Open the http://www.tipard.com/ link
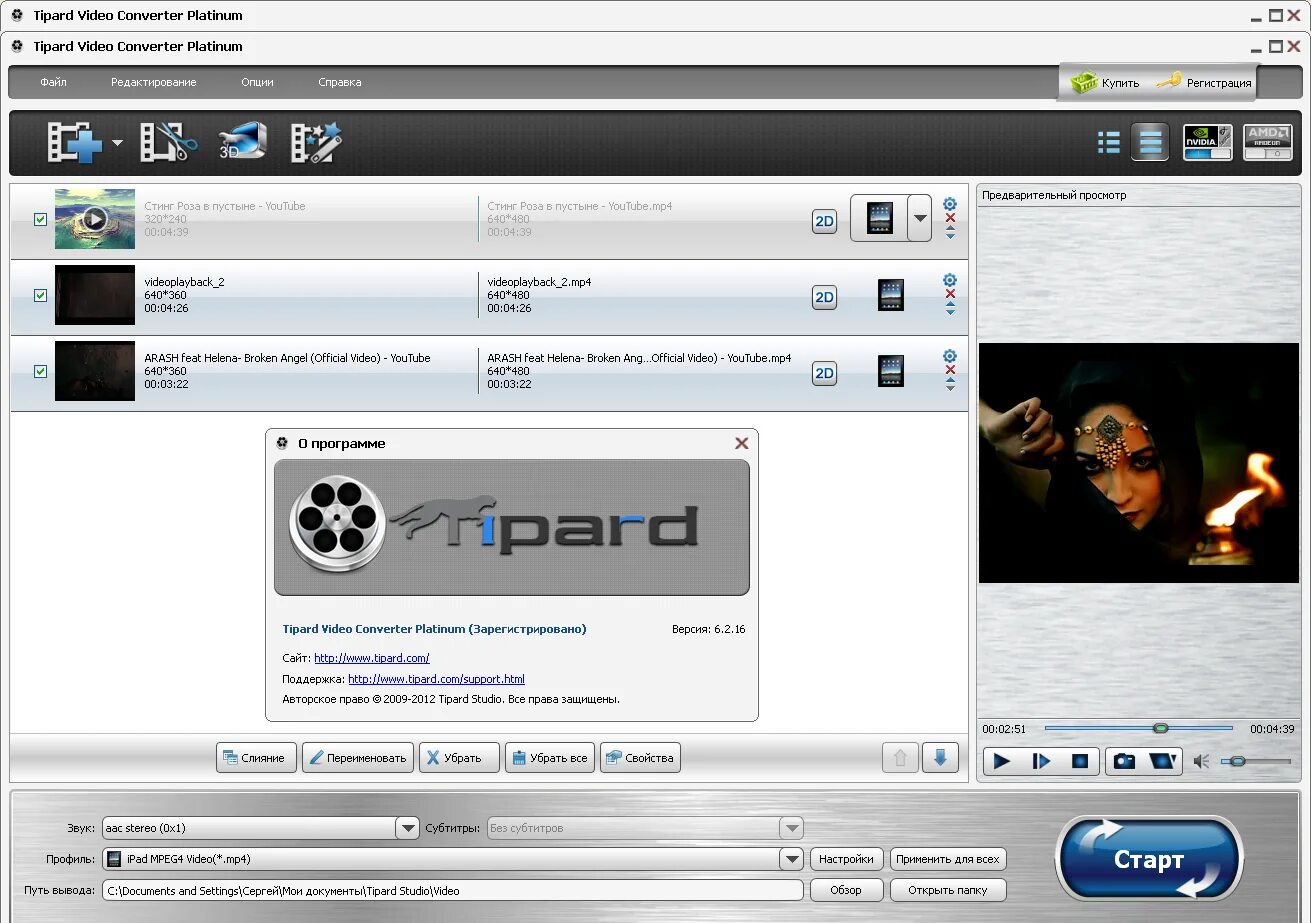This screenshot has height=923, width=1311. [x=372, y=658]
